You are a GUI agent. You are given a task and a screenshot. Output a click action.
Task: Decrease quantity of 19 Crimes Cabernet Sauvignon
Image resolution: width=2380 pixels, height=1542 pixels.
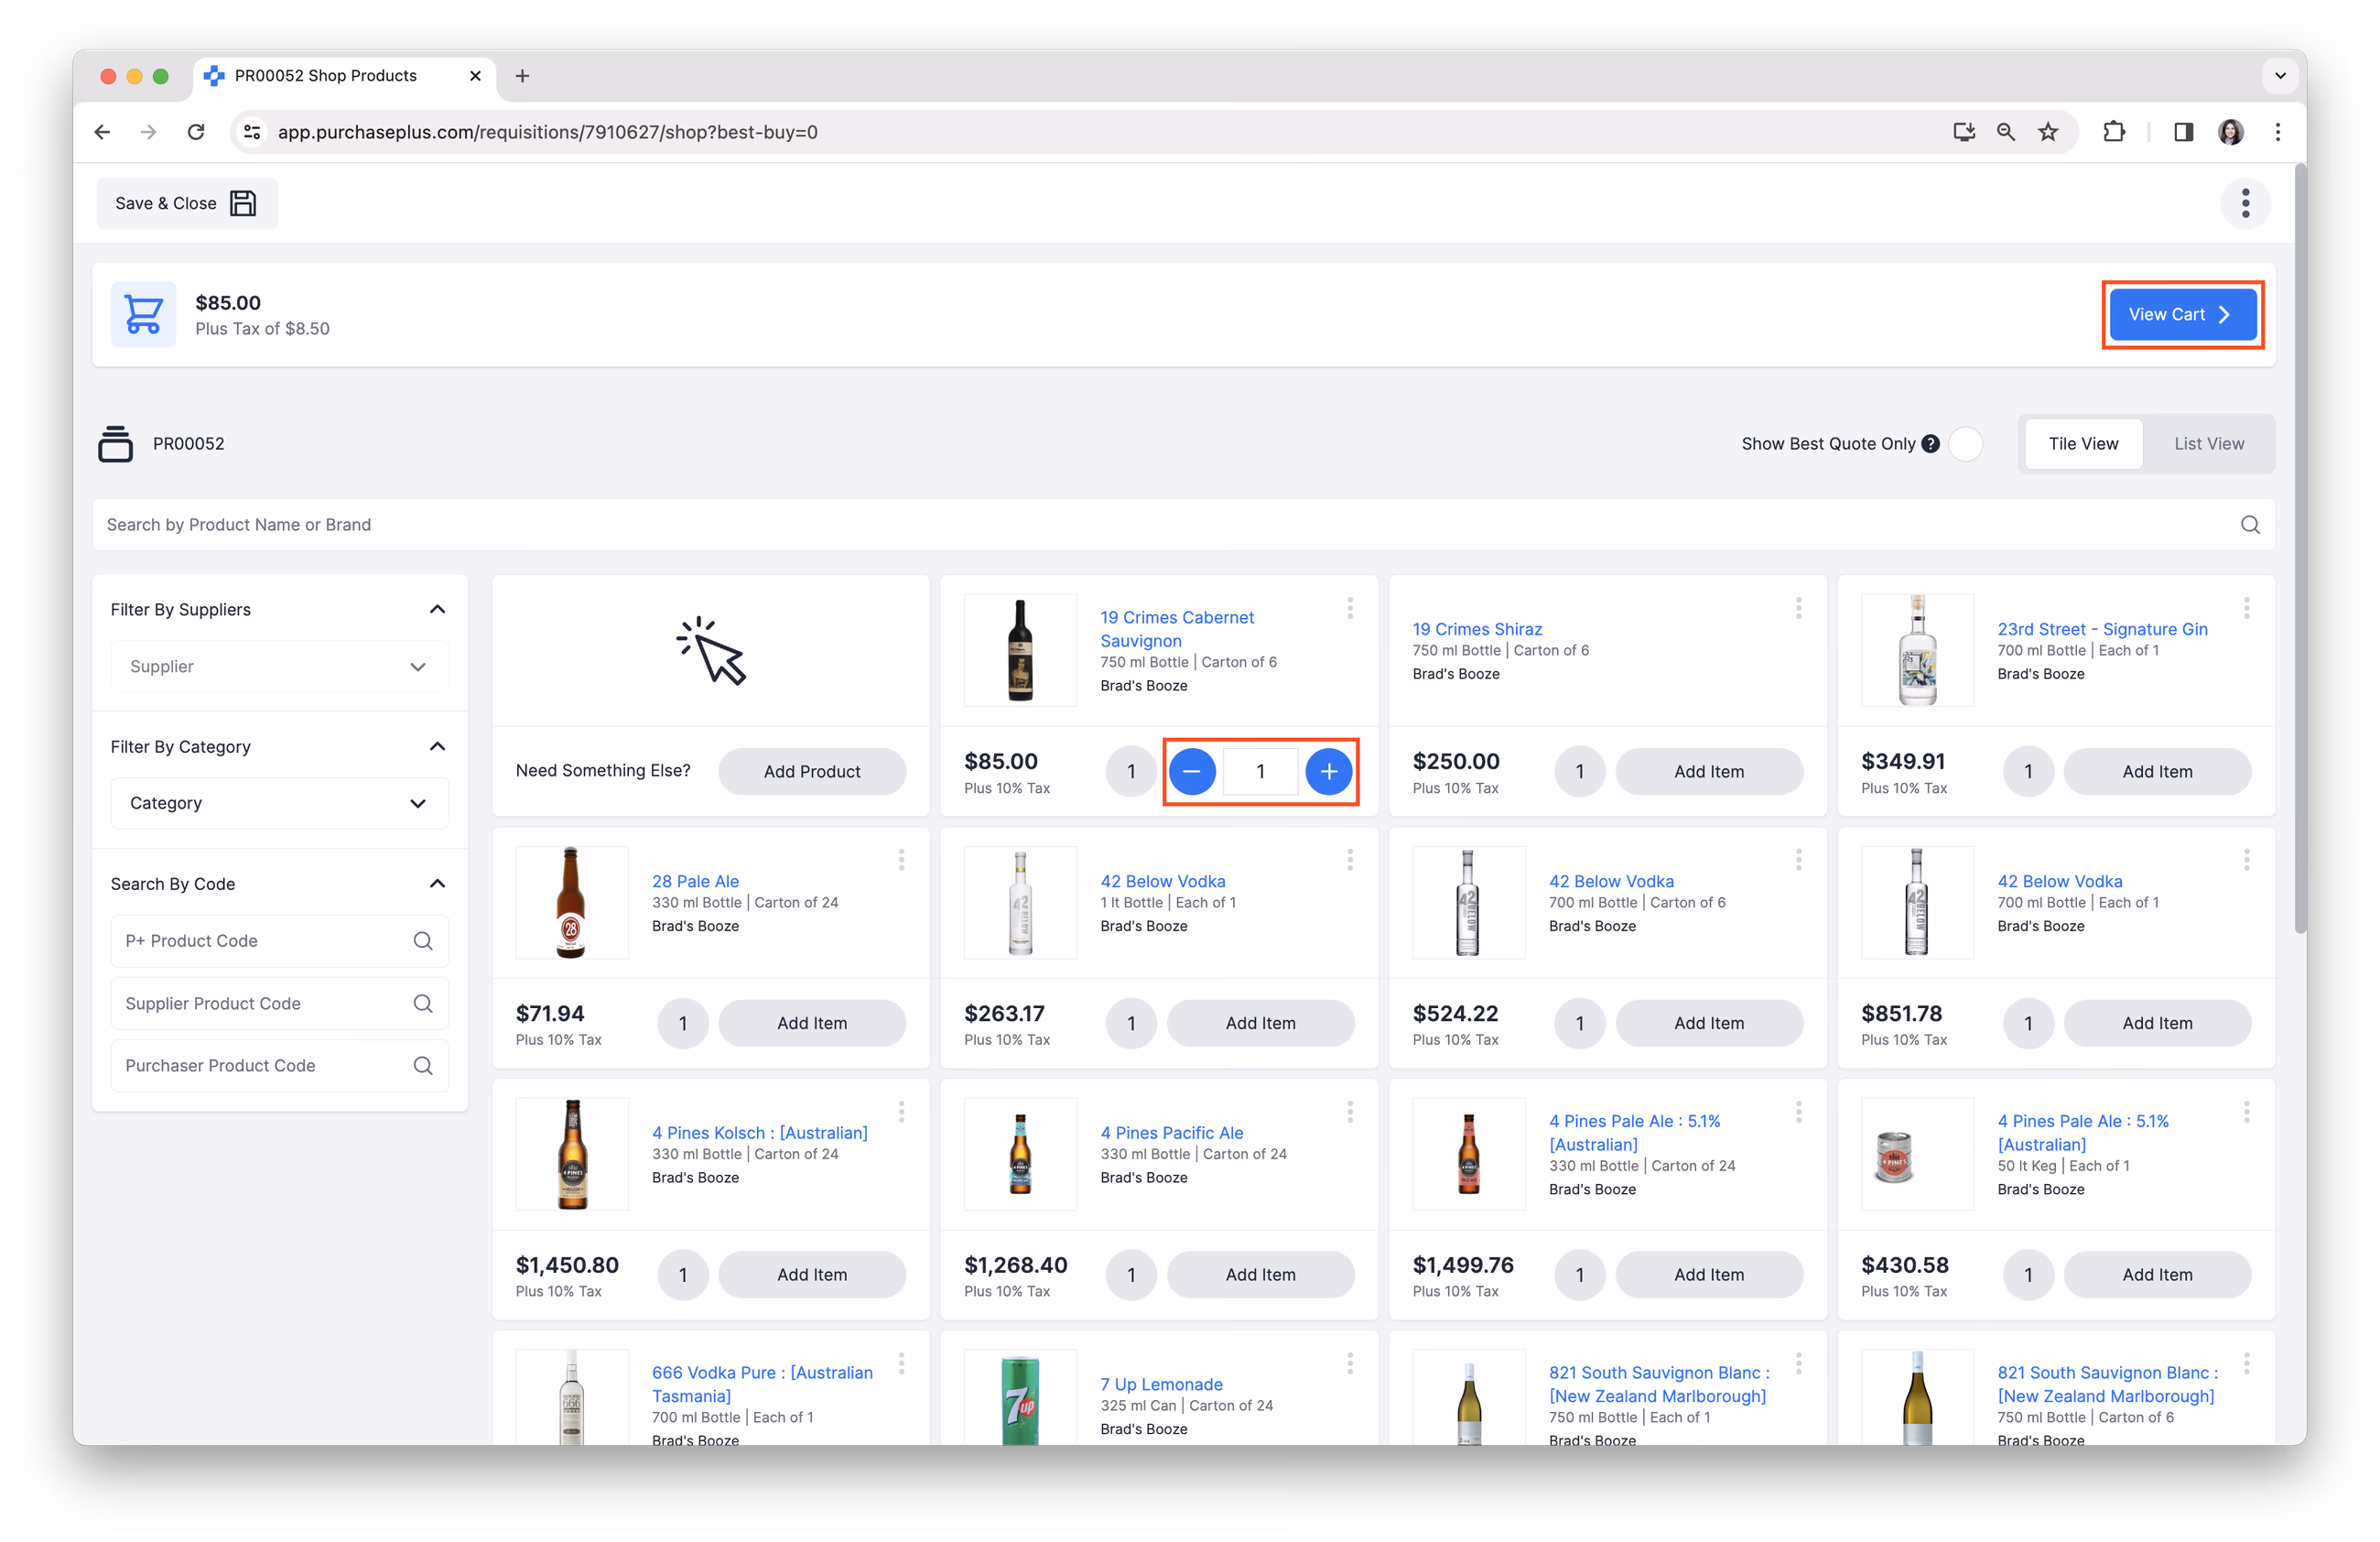pos(1191,771)
